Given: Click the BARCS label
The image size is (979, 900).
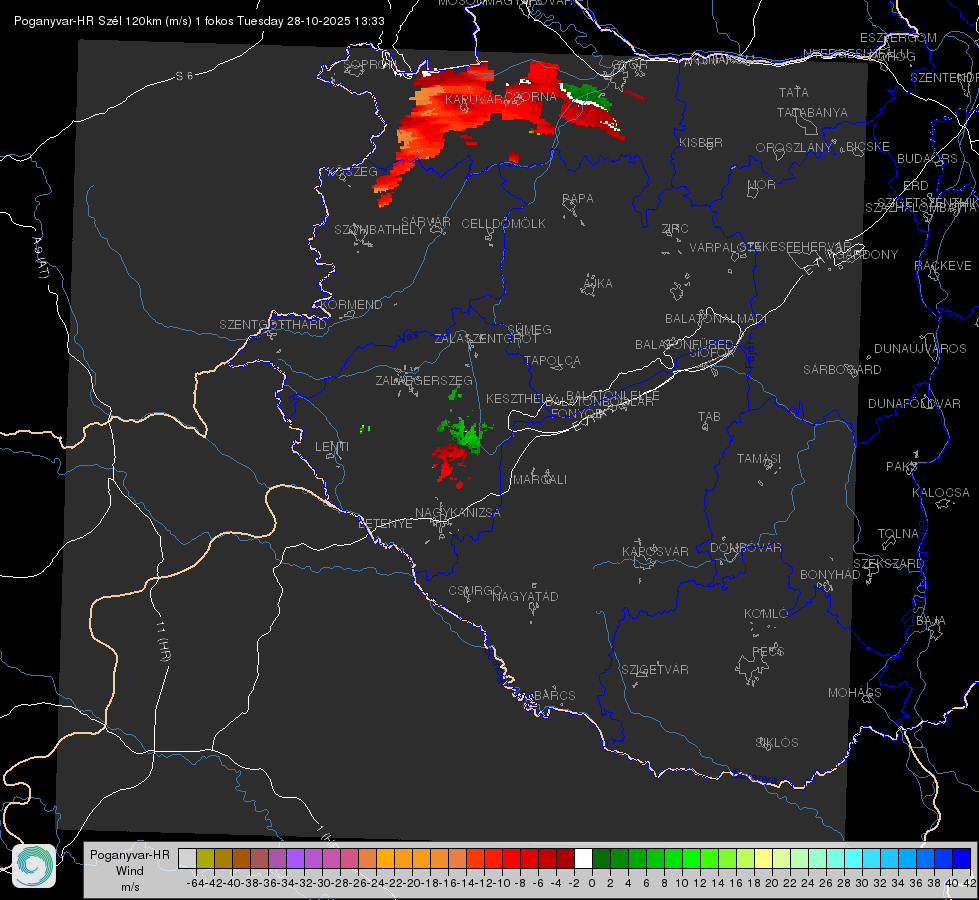Looking at the screenshot, I should point(554,696).
